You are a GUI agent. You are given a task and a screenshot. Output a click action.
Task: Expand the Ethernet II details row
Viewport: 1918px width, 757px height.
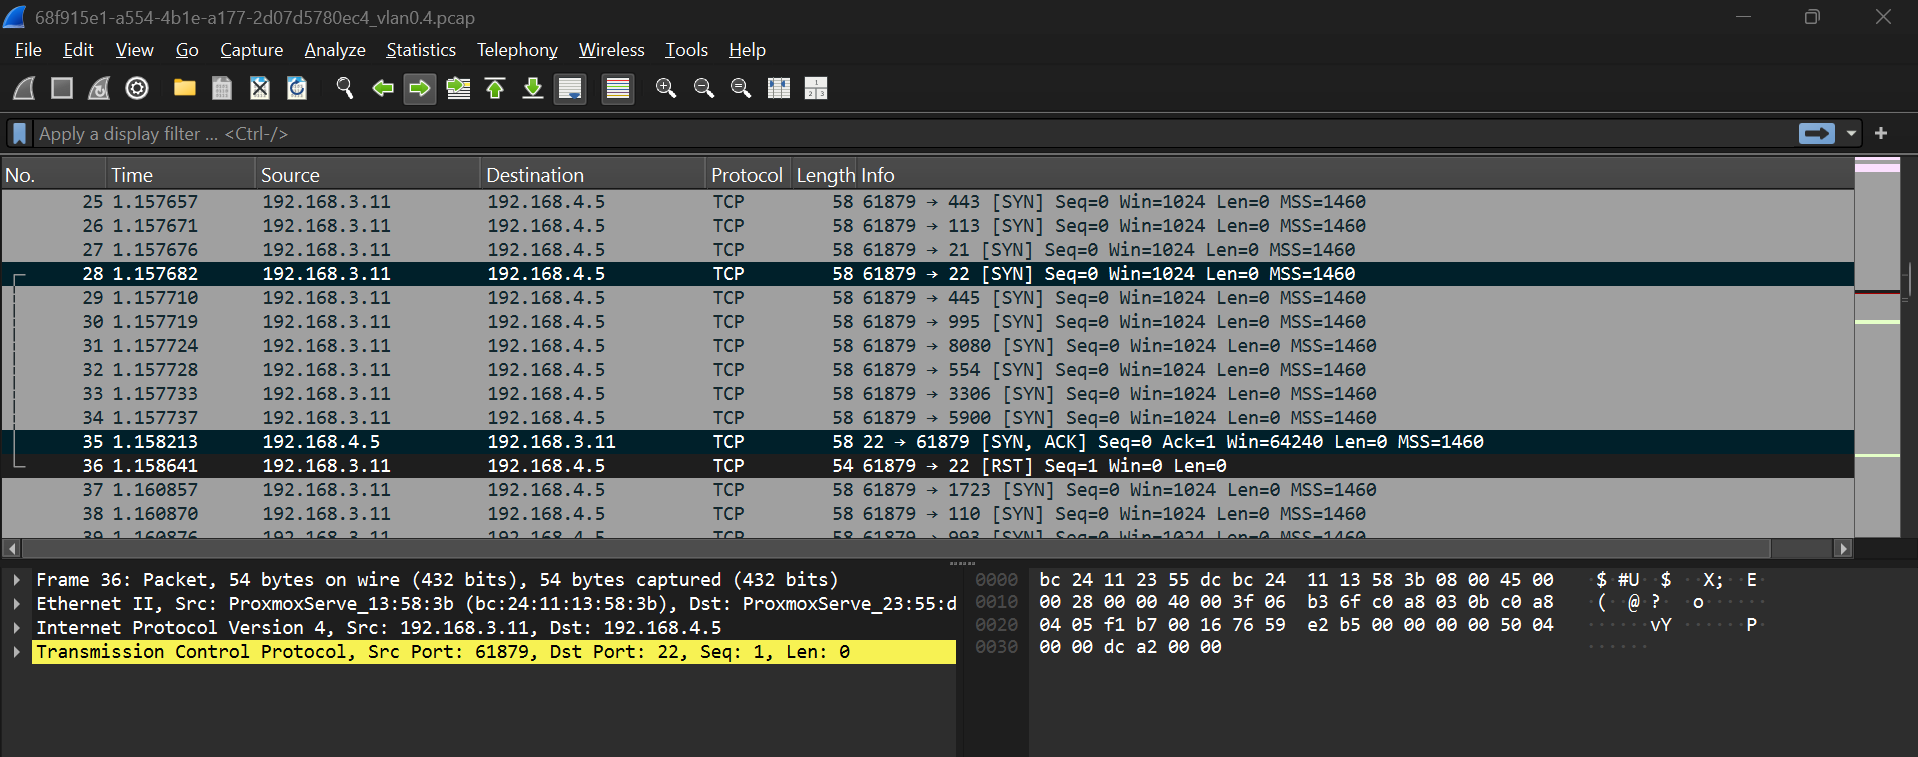17,604
